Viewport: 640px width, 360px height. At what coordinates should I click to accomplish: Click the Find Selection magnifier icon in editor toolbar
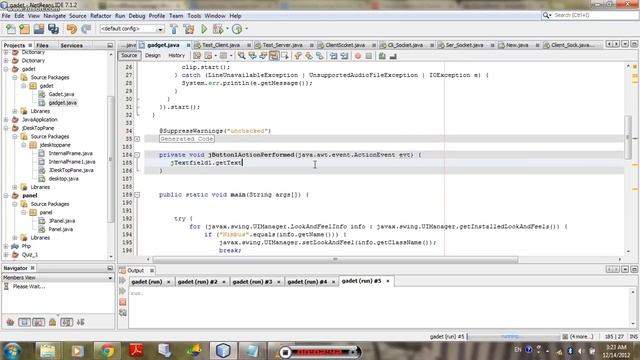click(242, 56)
